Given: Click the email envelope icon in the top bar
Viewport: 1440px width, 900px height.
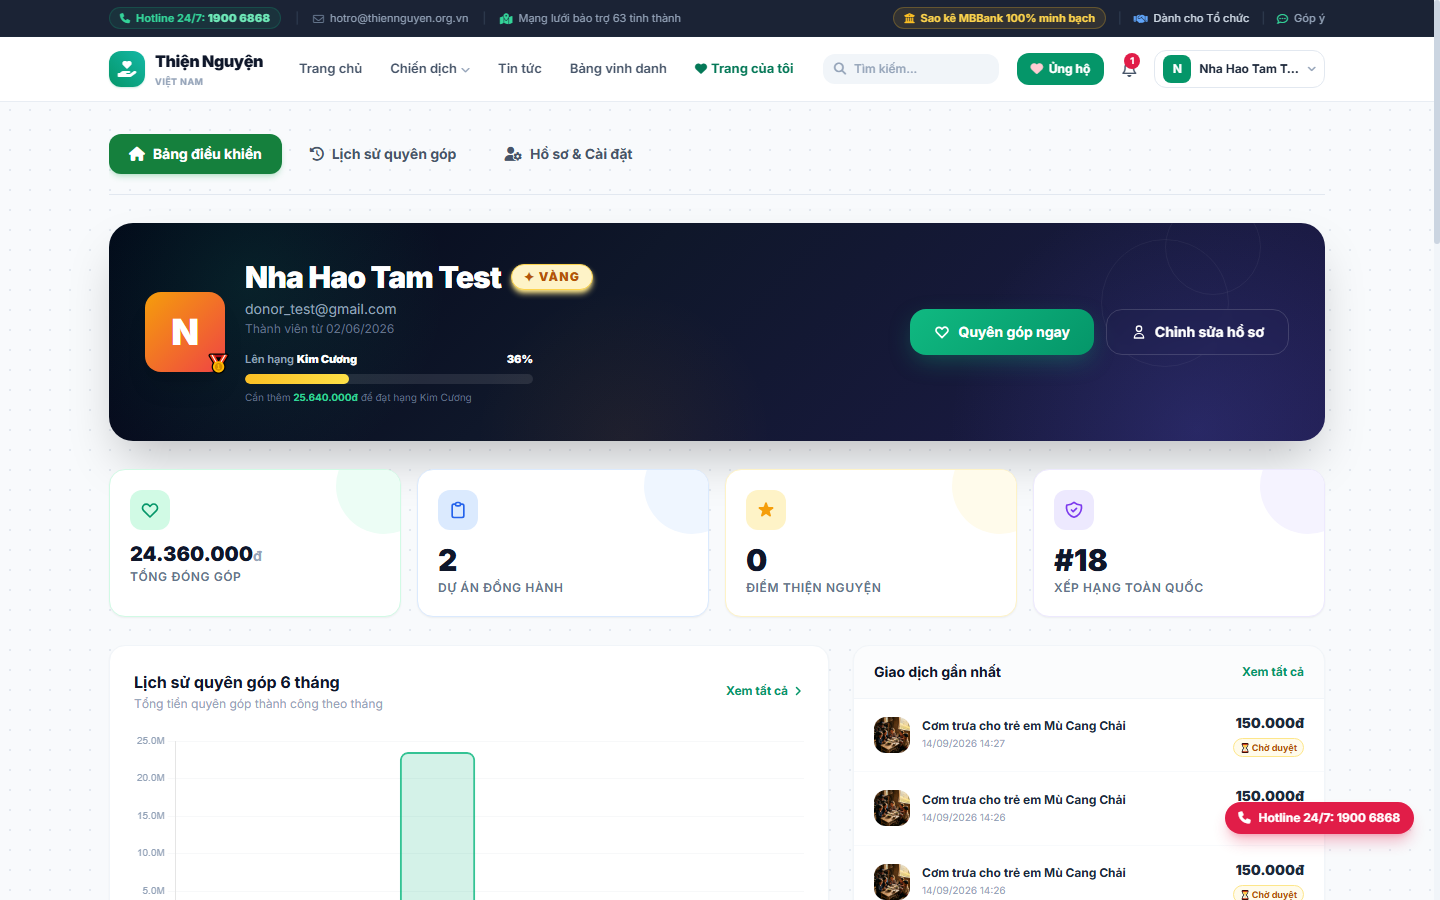Looking at the screenshot, I should (x=318, y=18).
